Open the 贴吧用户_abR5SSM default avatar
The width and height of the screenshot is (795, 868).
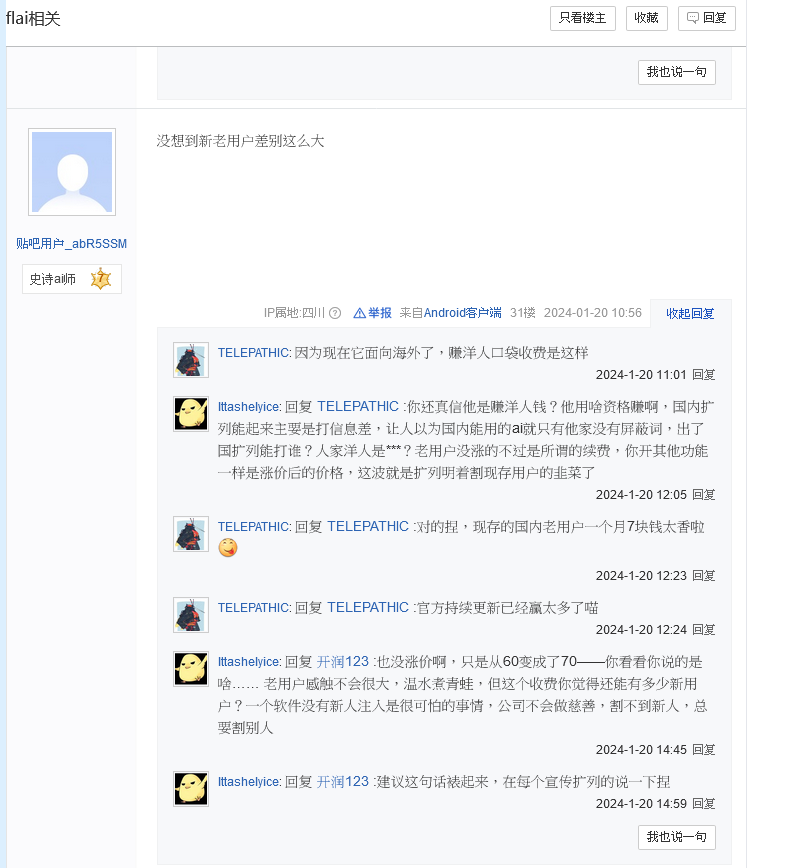click(x=72, y=172)
